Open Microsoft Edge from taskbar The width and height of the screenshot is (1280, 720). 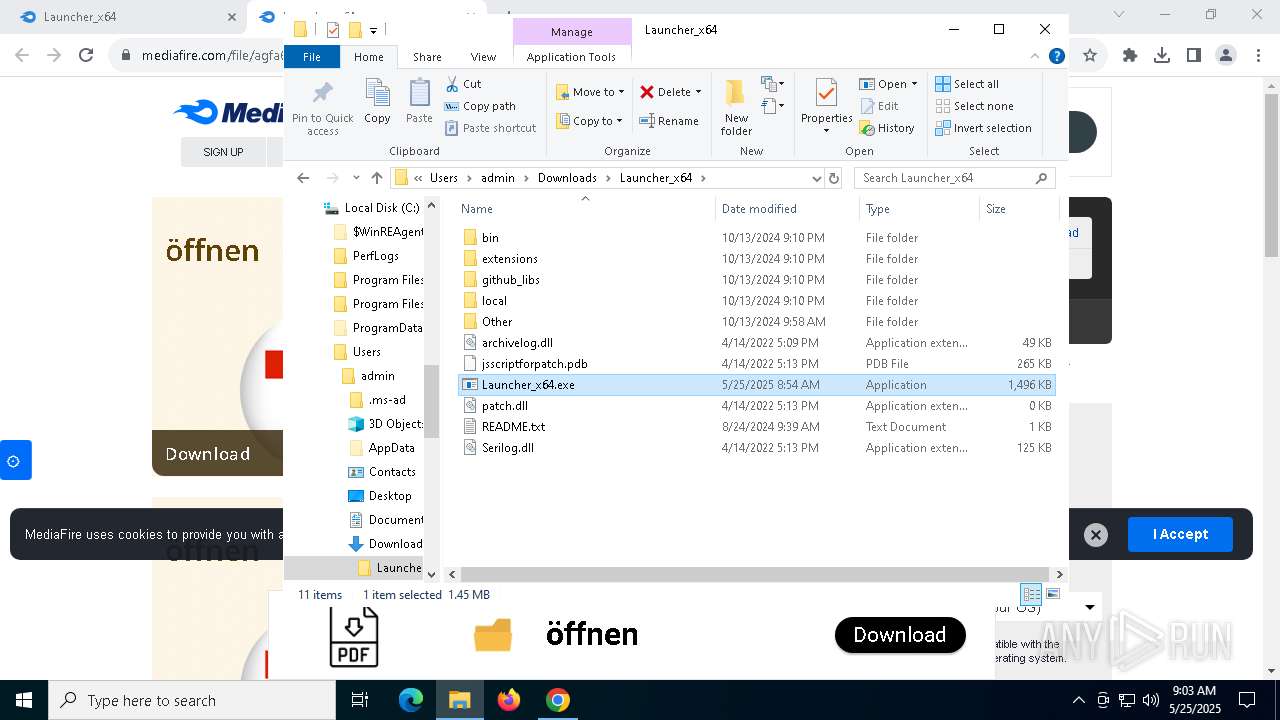pyautogui.click(x=411, y=700)
